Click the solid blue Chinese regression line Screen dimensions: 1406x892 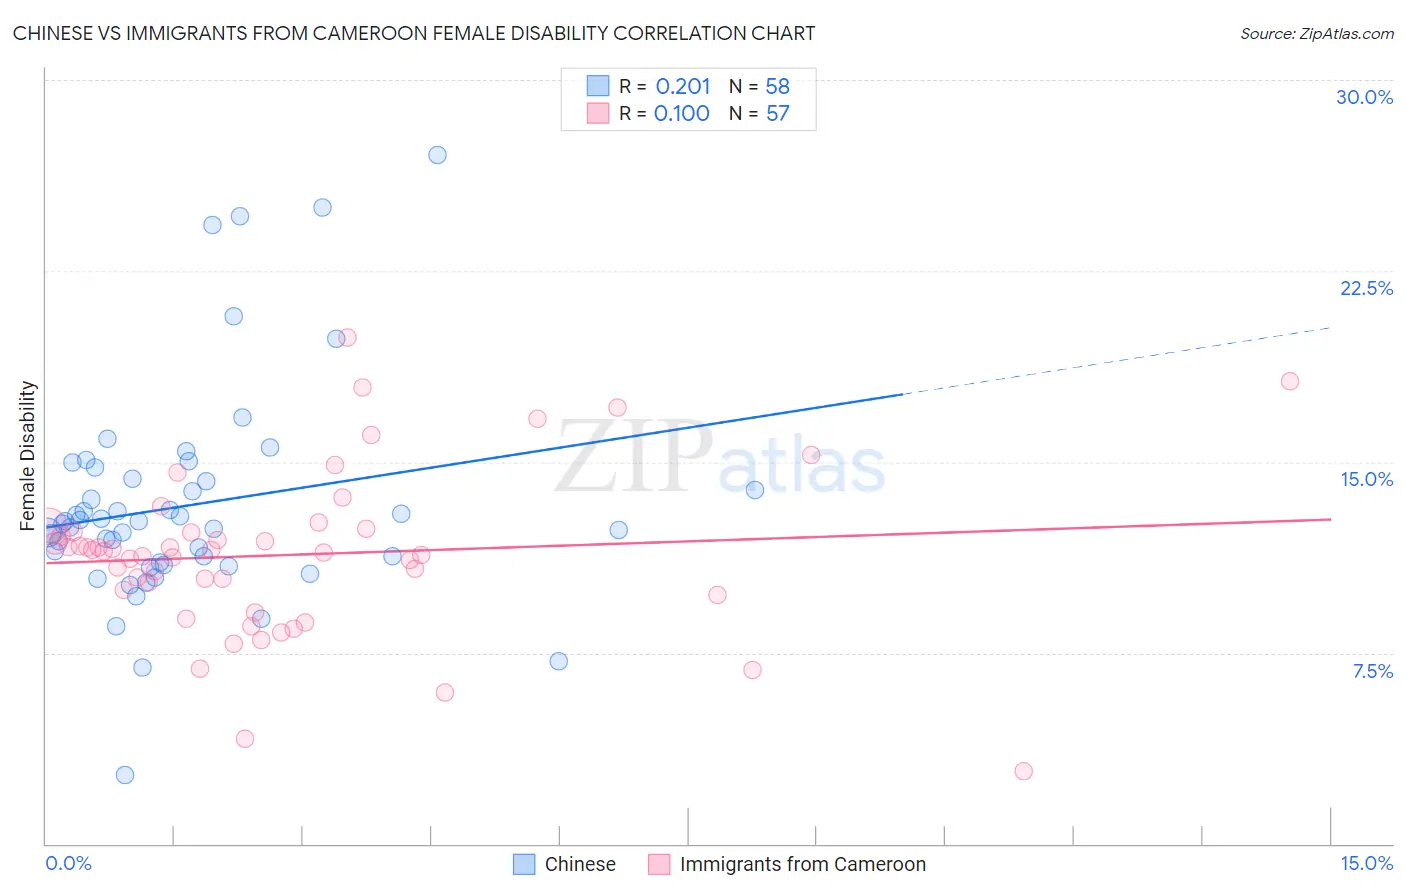474,460
